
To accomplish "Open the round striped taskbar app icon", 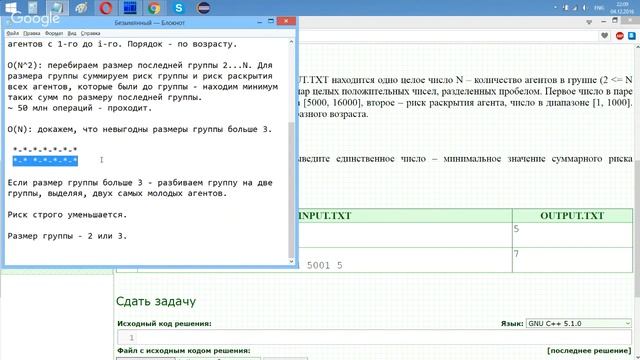I will tap(203, 8).
